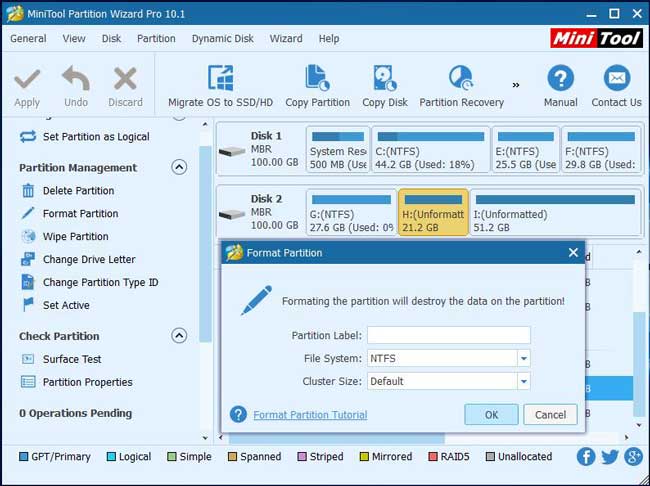This screenshot has height=486, width=650.
Task: Run Surface Test on partition
Action: pos(61,359)
